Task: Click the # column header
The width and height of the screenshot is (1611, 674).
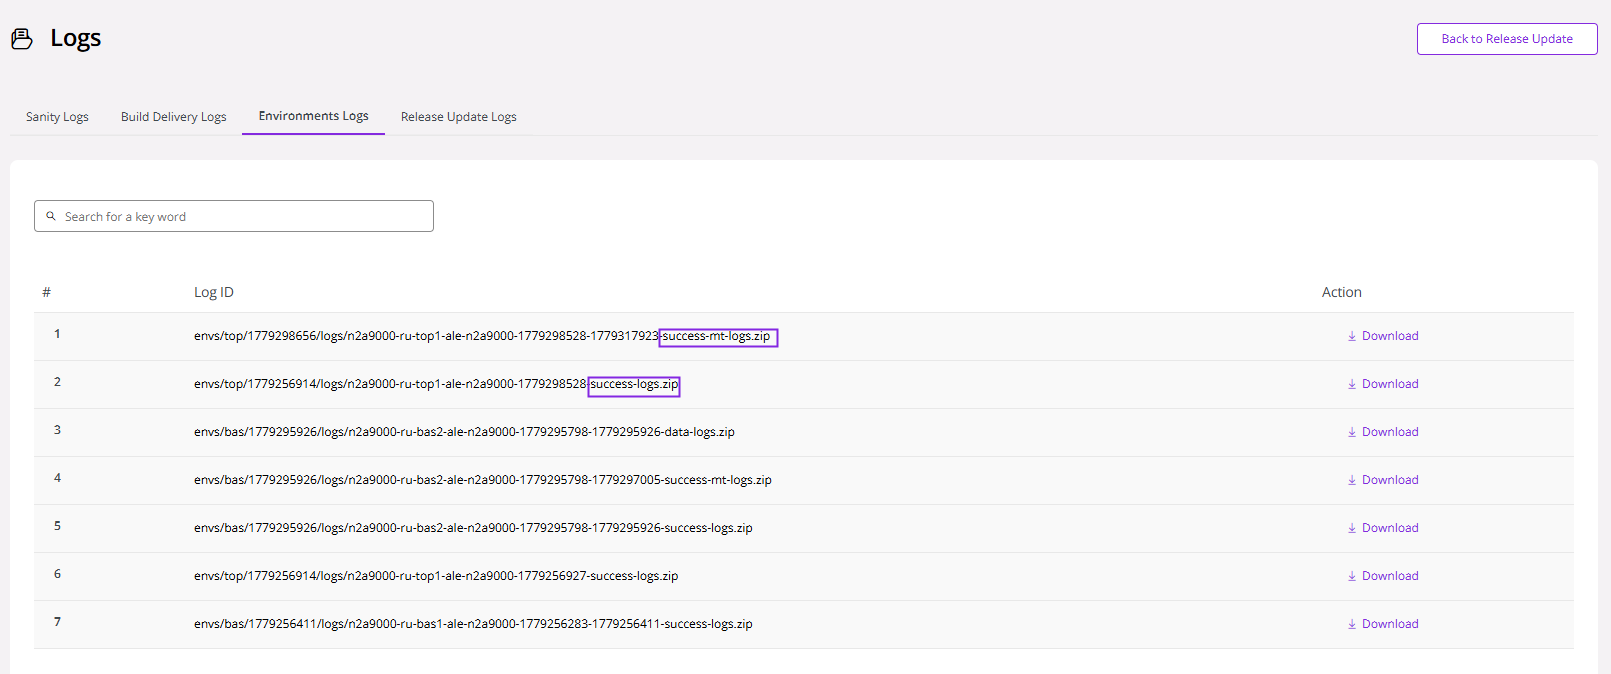Action: 46,292
